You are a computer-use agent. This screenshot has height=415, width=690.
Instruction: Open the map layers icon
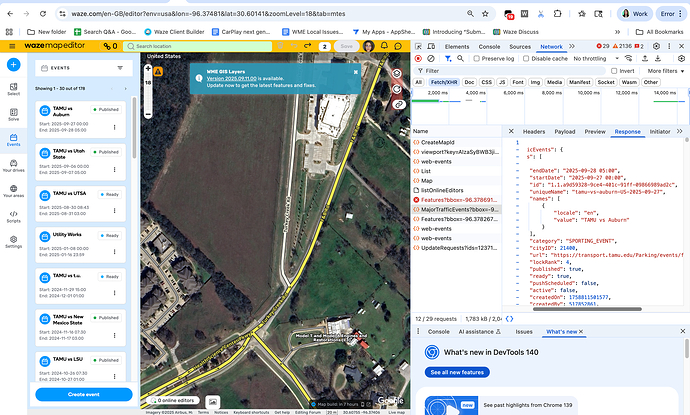coord(397,73)
